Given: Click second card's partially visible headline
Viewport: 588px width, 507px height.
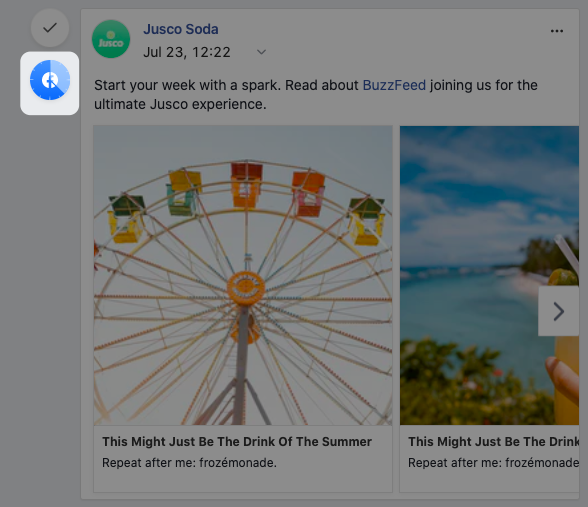Looking at the screenshot, I should pos(494,442).
